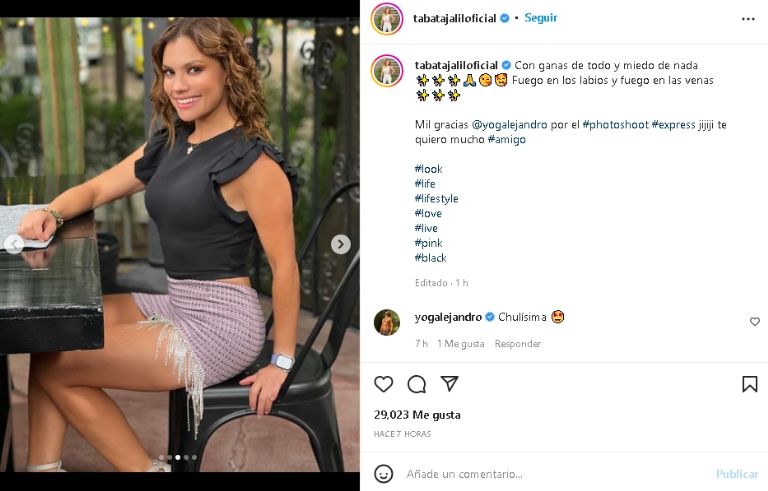768x491 pixels.
Task: Open the header profile picture of tabatajaliloficial
Action: (387, 18)
